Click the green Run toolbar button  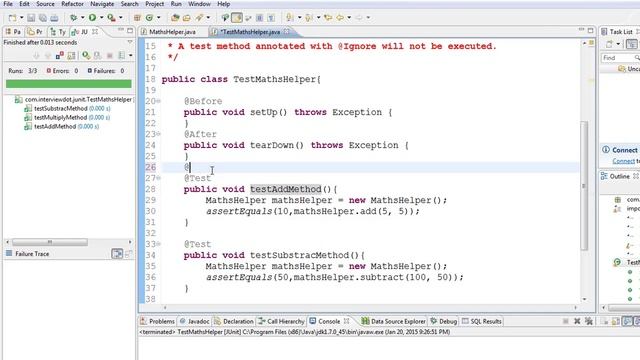[93, 18]
